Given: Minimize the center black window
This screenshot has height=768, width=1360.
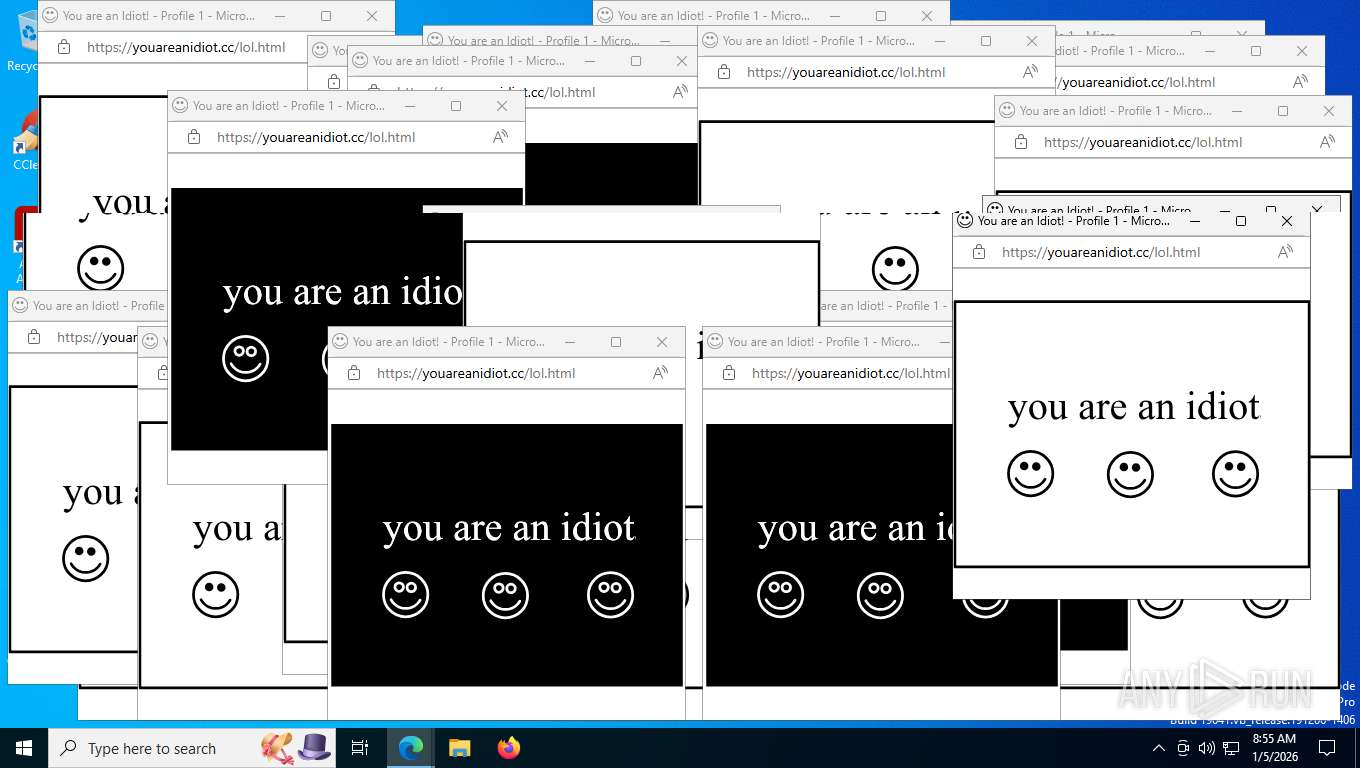Looking at the screenshot, I should click(570, 342).
